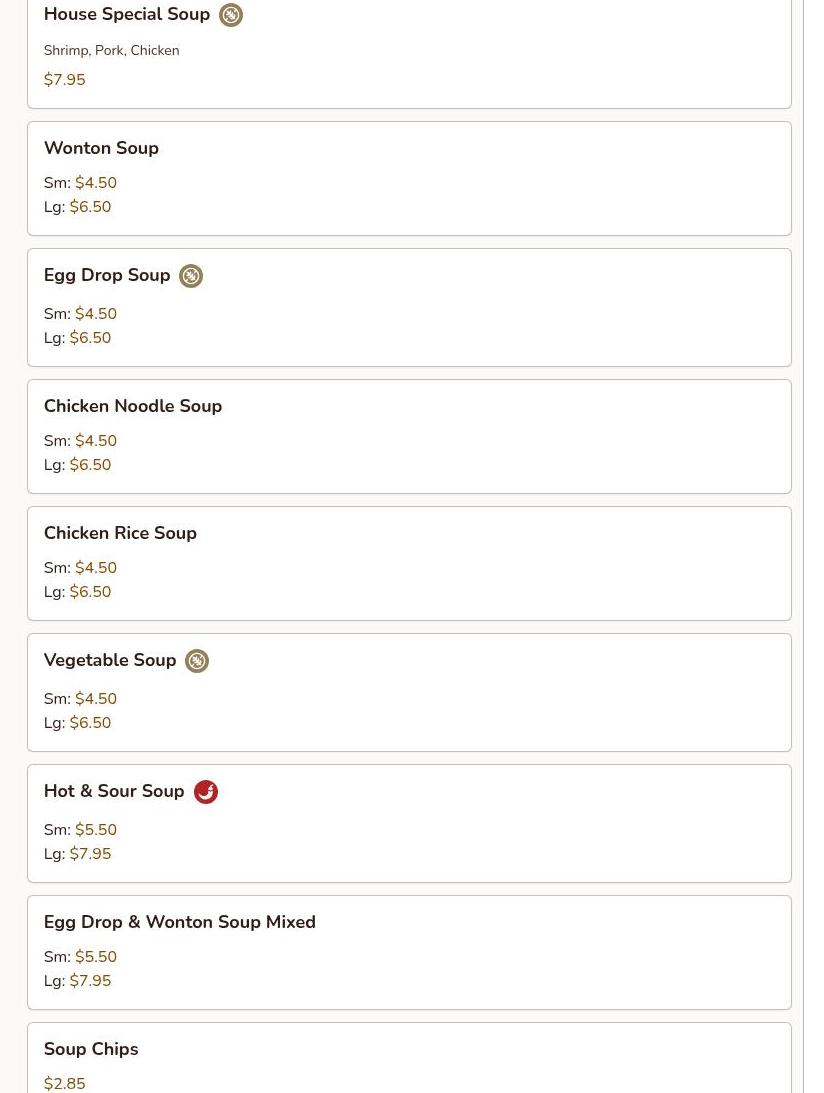Click the Hot & Sour Soup large price $7.95
Image resolution: width=824 pixels, height=1093 pixels.
pyautogui.click(x=91, y=854)
